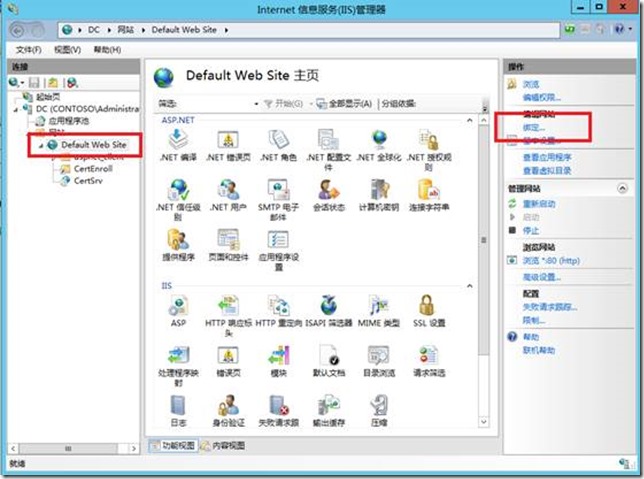Open the .NET 角色 feature
Image resolution: width=644 pixels, height=479 pixels.
278,145
